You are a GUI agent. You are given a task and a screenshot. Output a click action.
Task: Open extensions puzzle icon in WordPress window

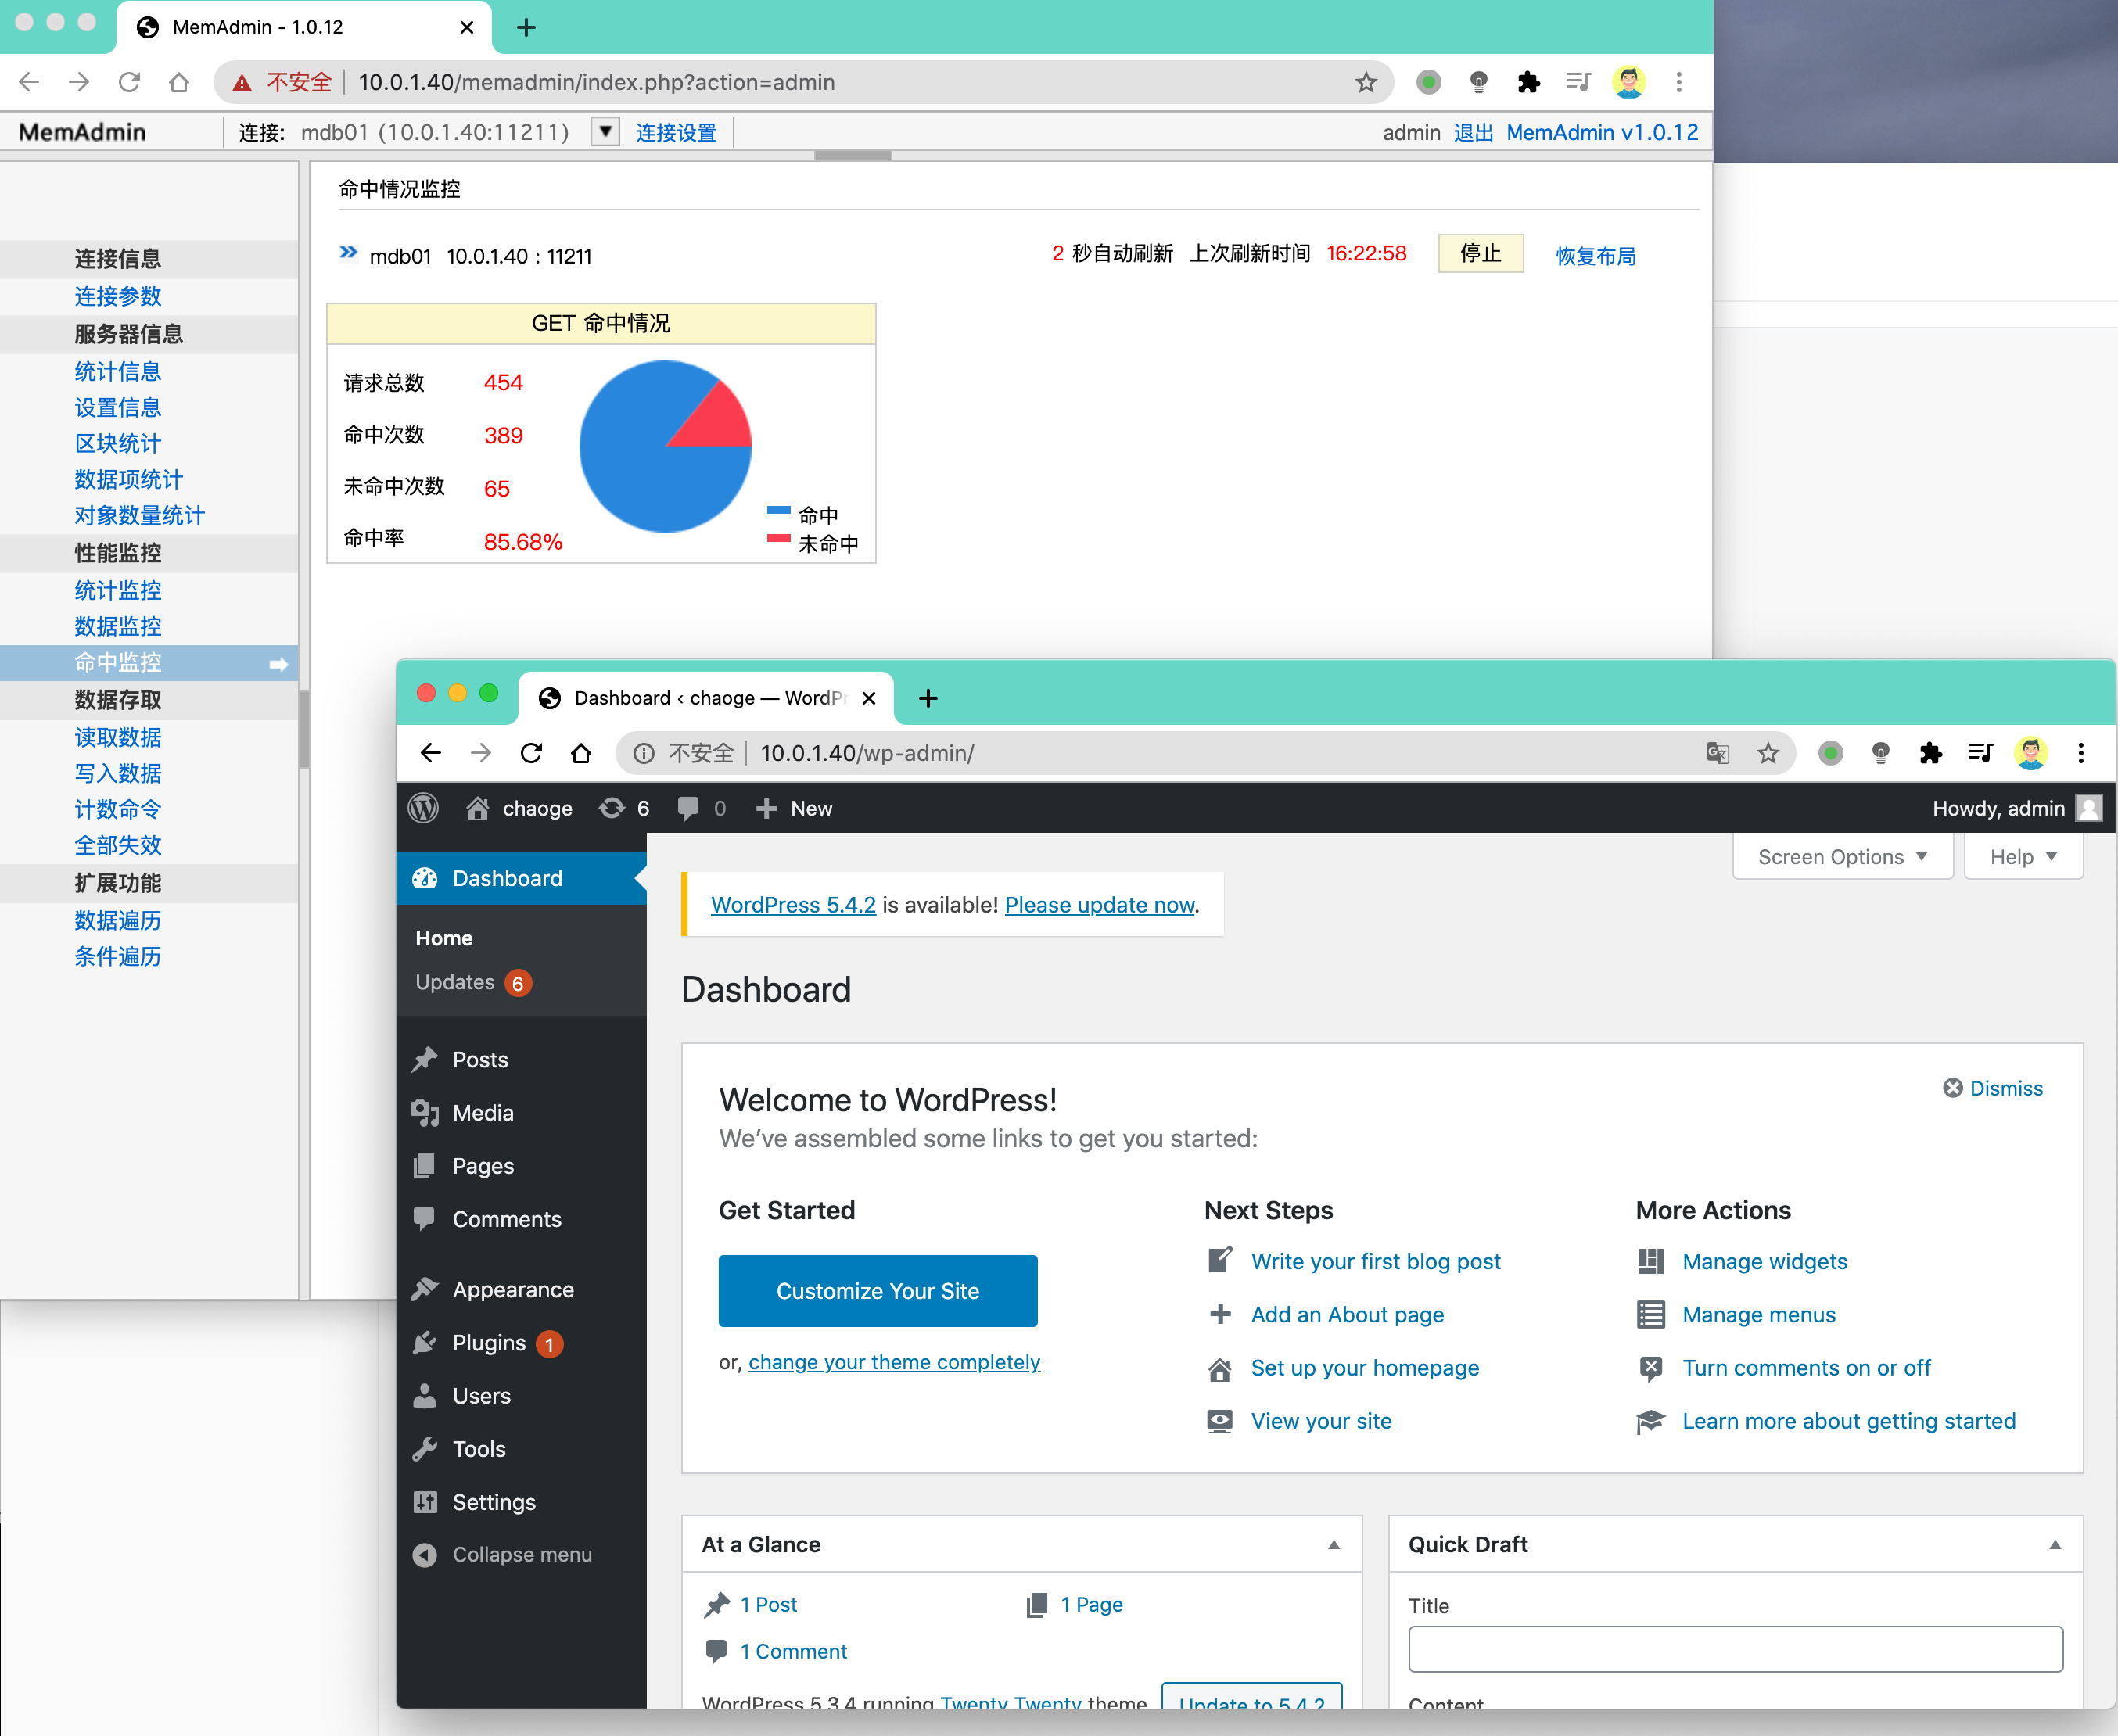pyautogui.click(x=1931, y=753)
